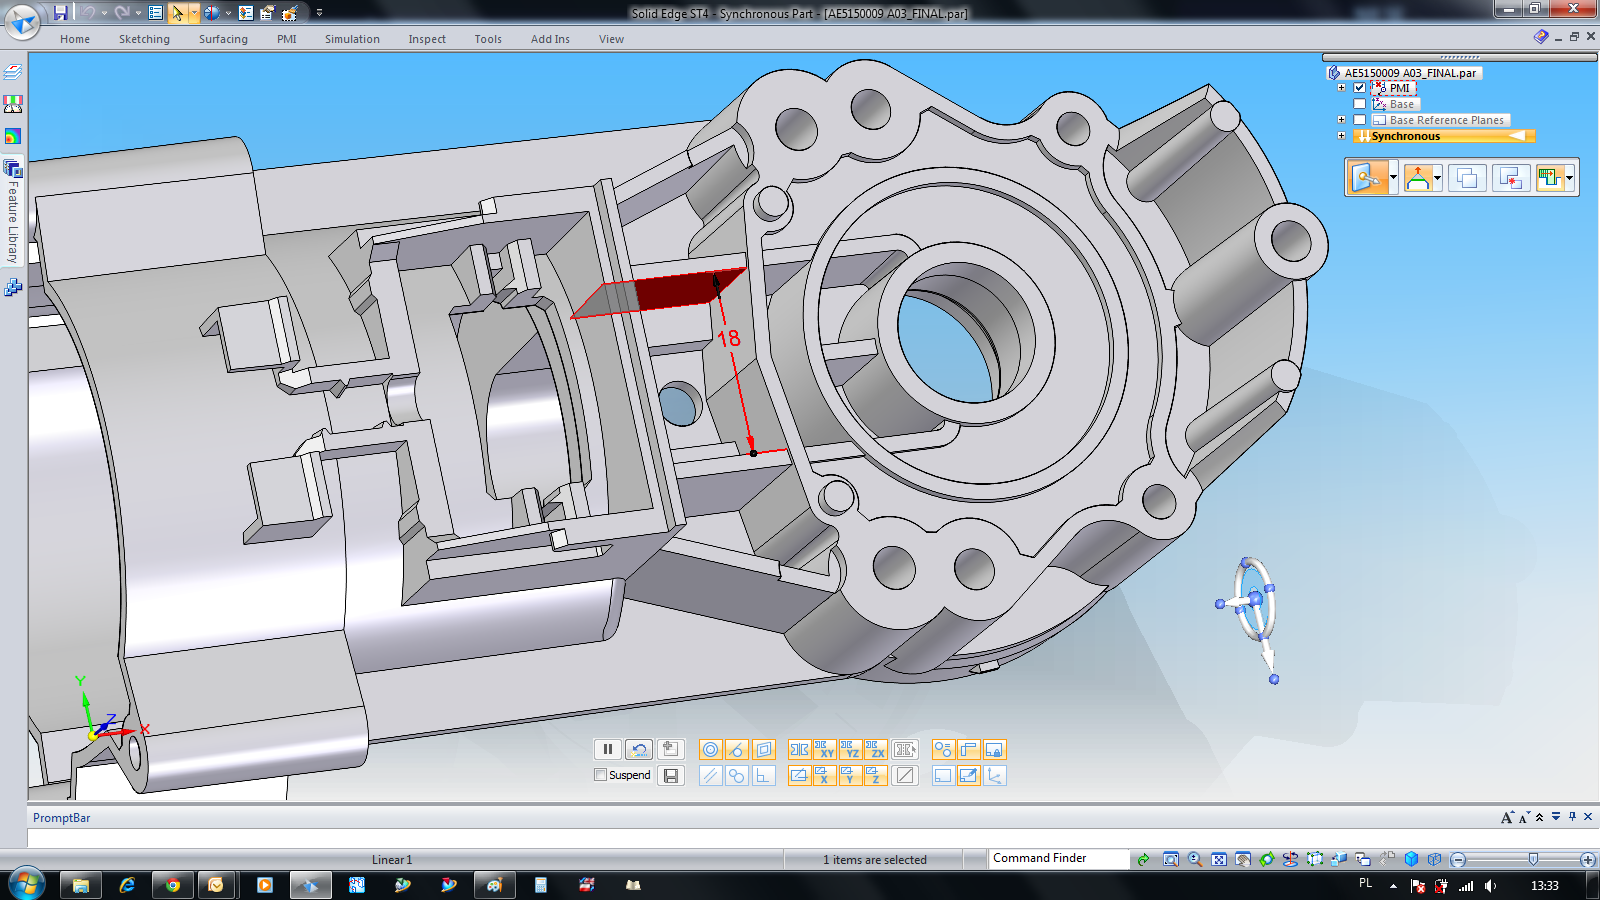Viewport: 1600px width, 900px height.
Task: Open Chrome from the taskbar
Action: [173, 885]
